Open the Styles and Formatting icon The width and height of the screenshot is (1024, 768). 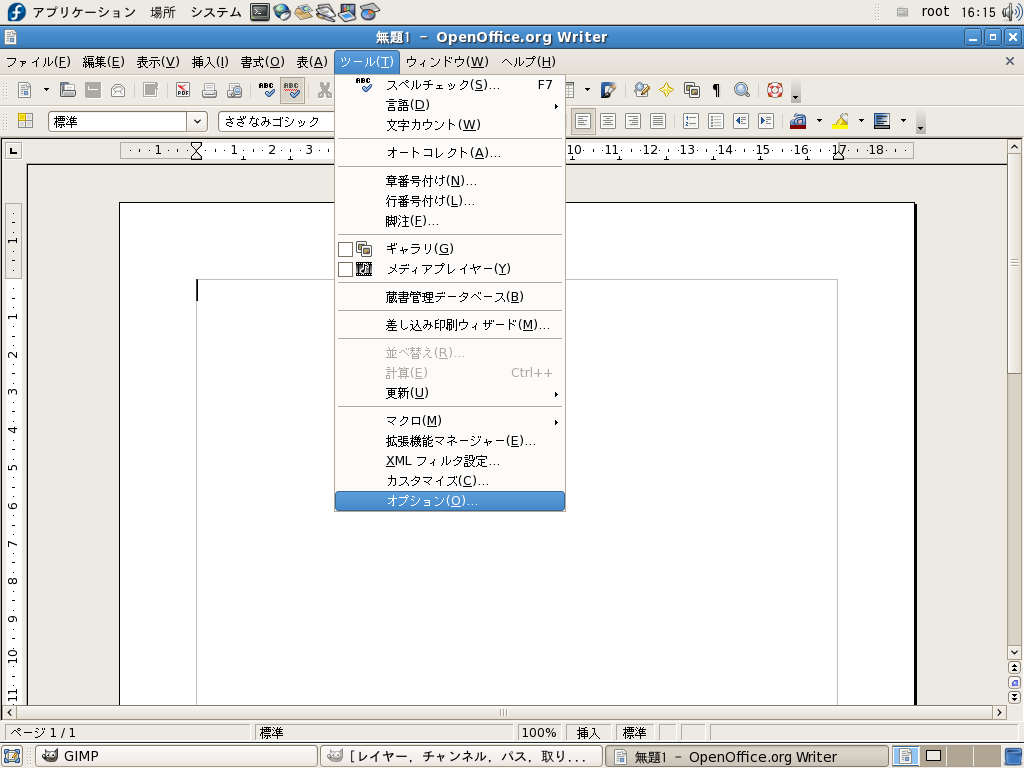click(25, 121)
